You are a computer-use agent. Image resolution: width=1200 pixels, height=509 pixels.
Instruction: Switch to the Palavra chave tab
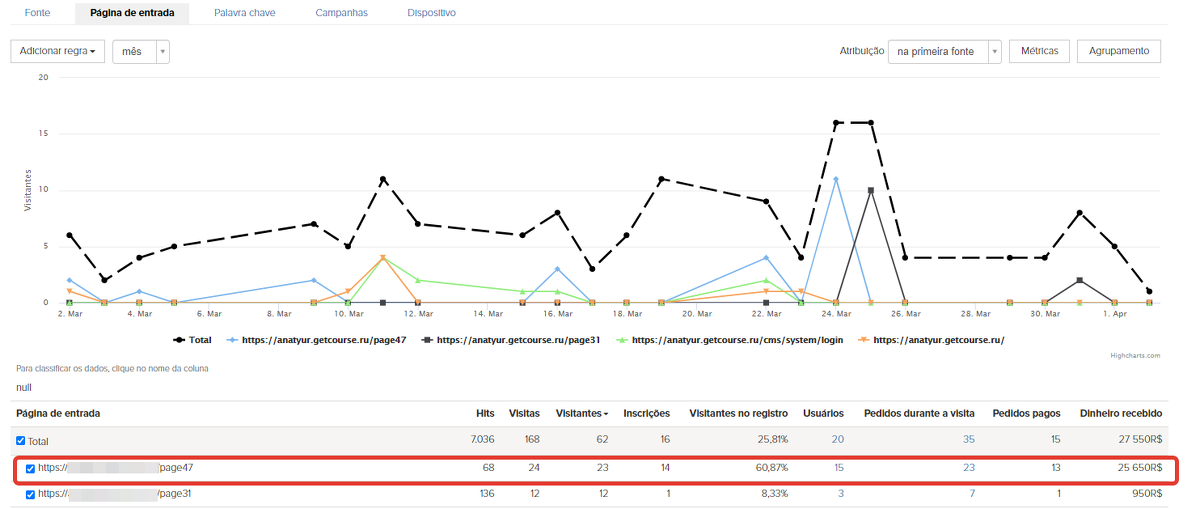pyautogui.click(x=244, y=13)
